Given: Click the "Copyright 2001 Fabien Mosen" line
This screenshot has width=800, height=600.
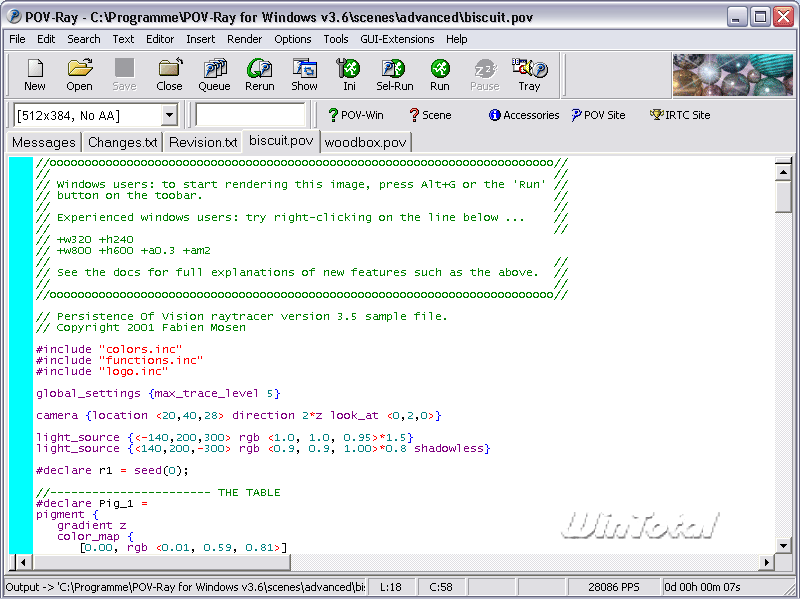Looking at the screenshot, I should [x=141, y=328].
